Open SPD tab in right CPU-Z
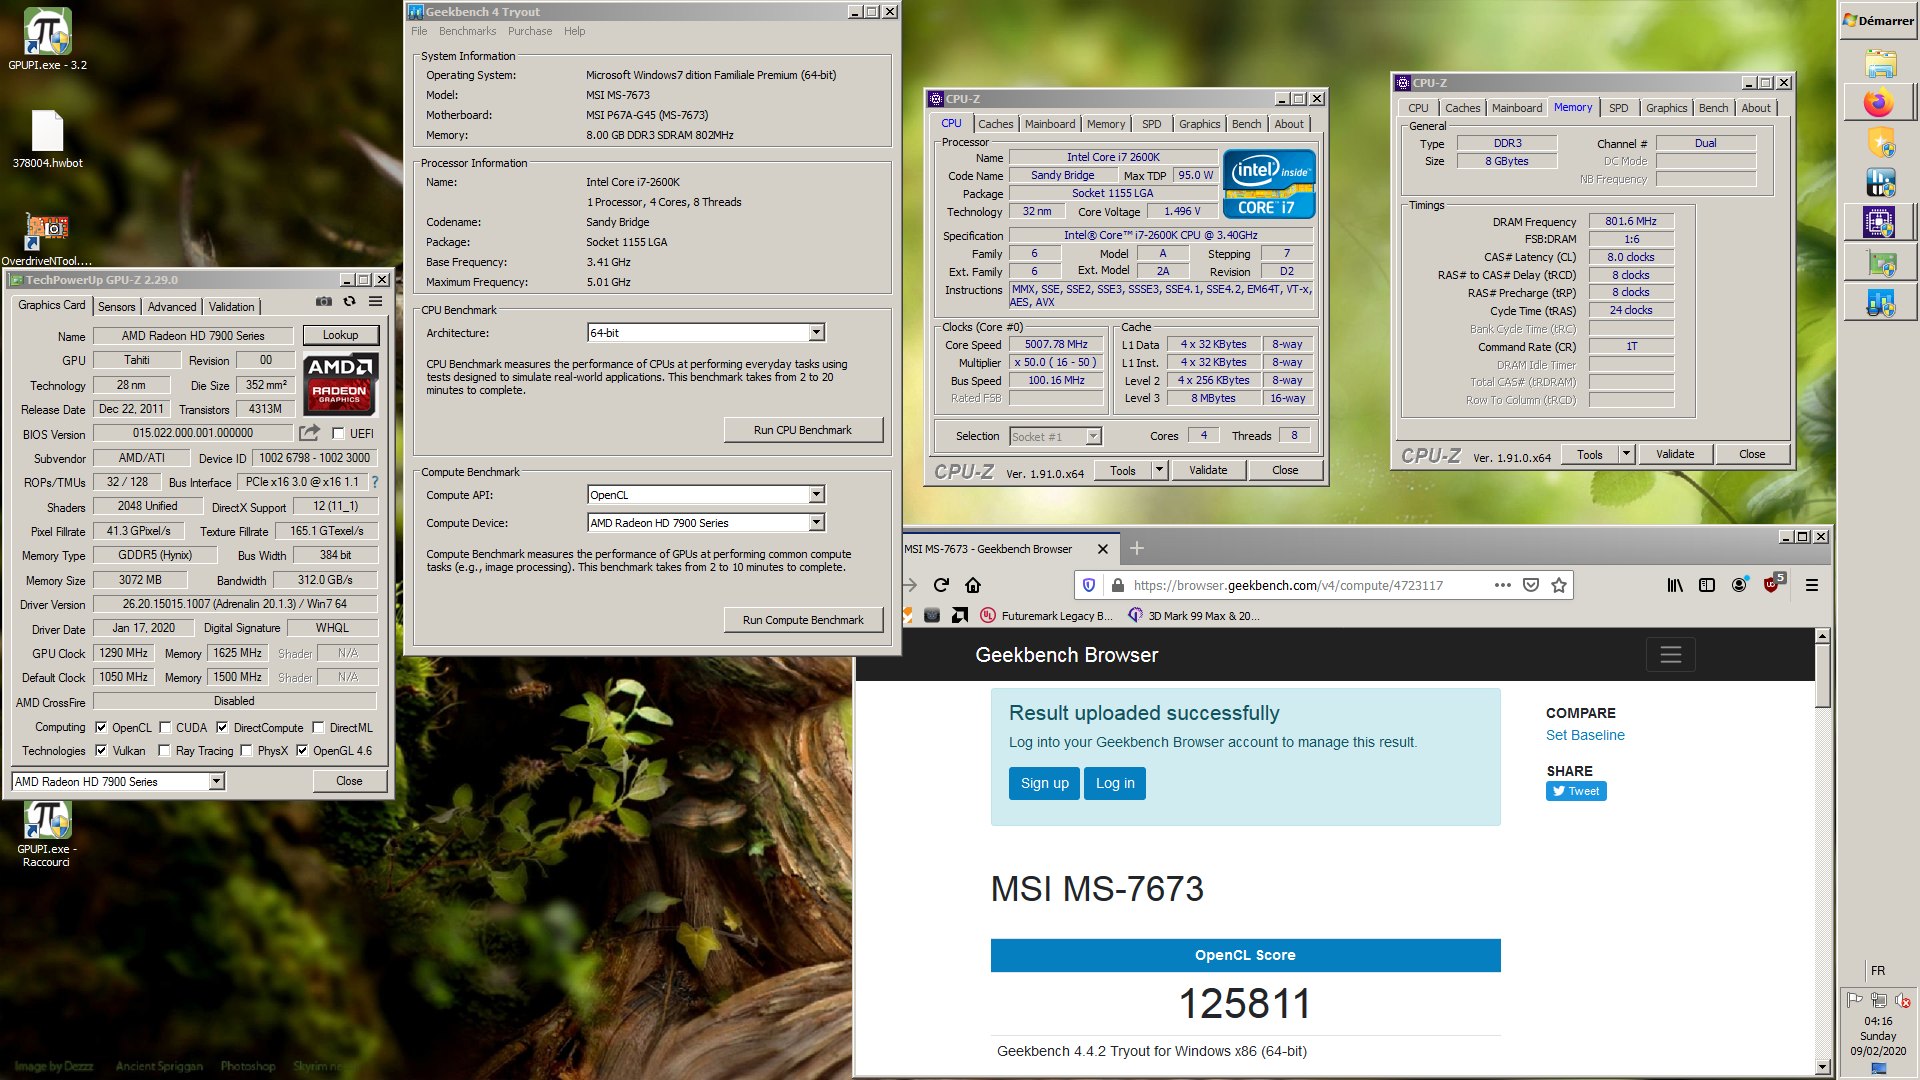The height and width of the screenshot is (1080, 1920). 1618,108
